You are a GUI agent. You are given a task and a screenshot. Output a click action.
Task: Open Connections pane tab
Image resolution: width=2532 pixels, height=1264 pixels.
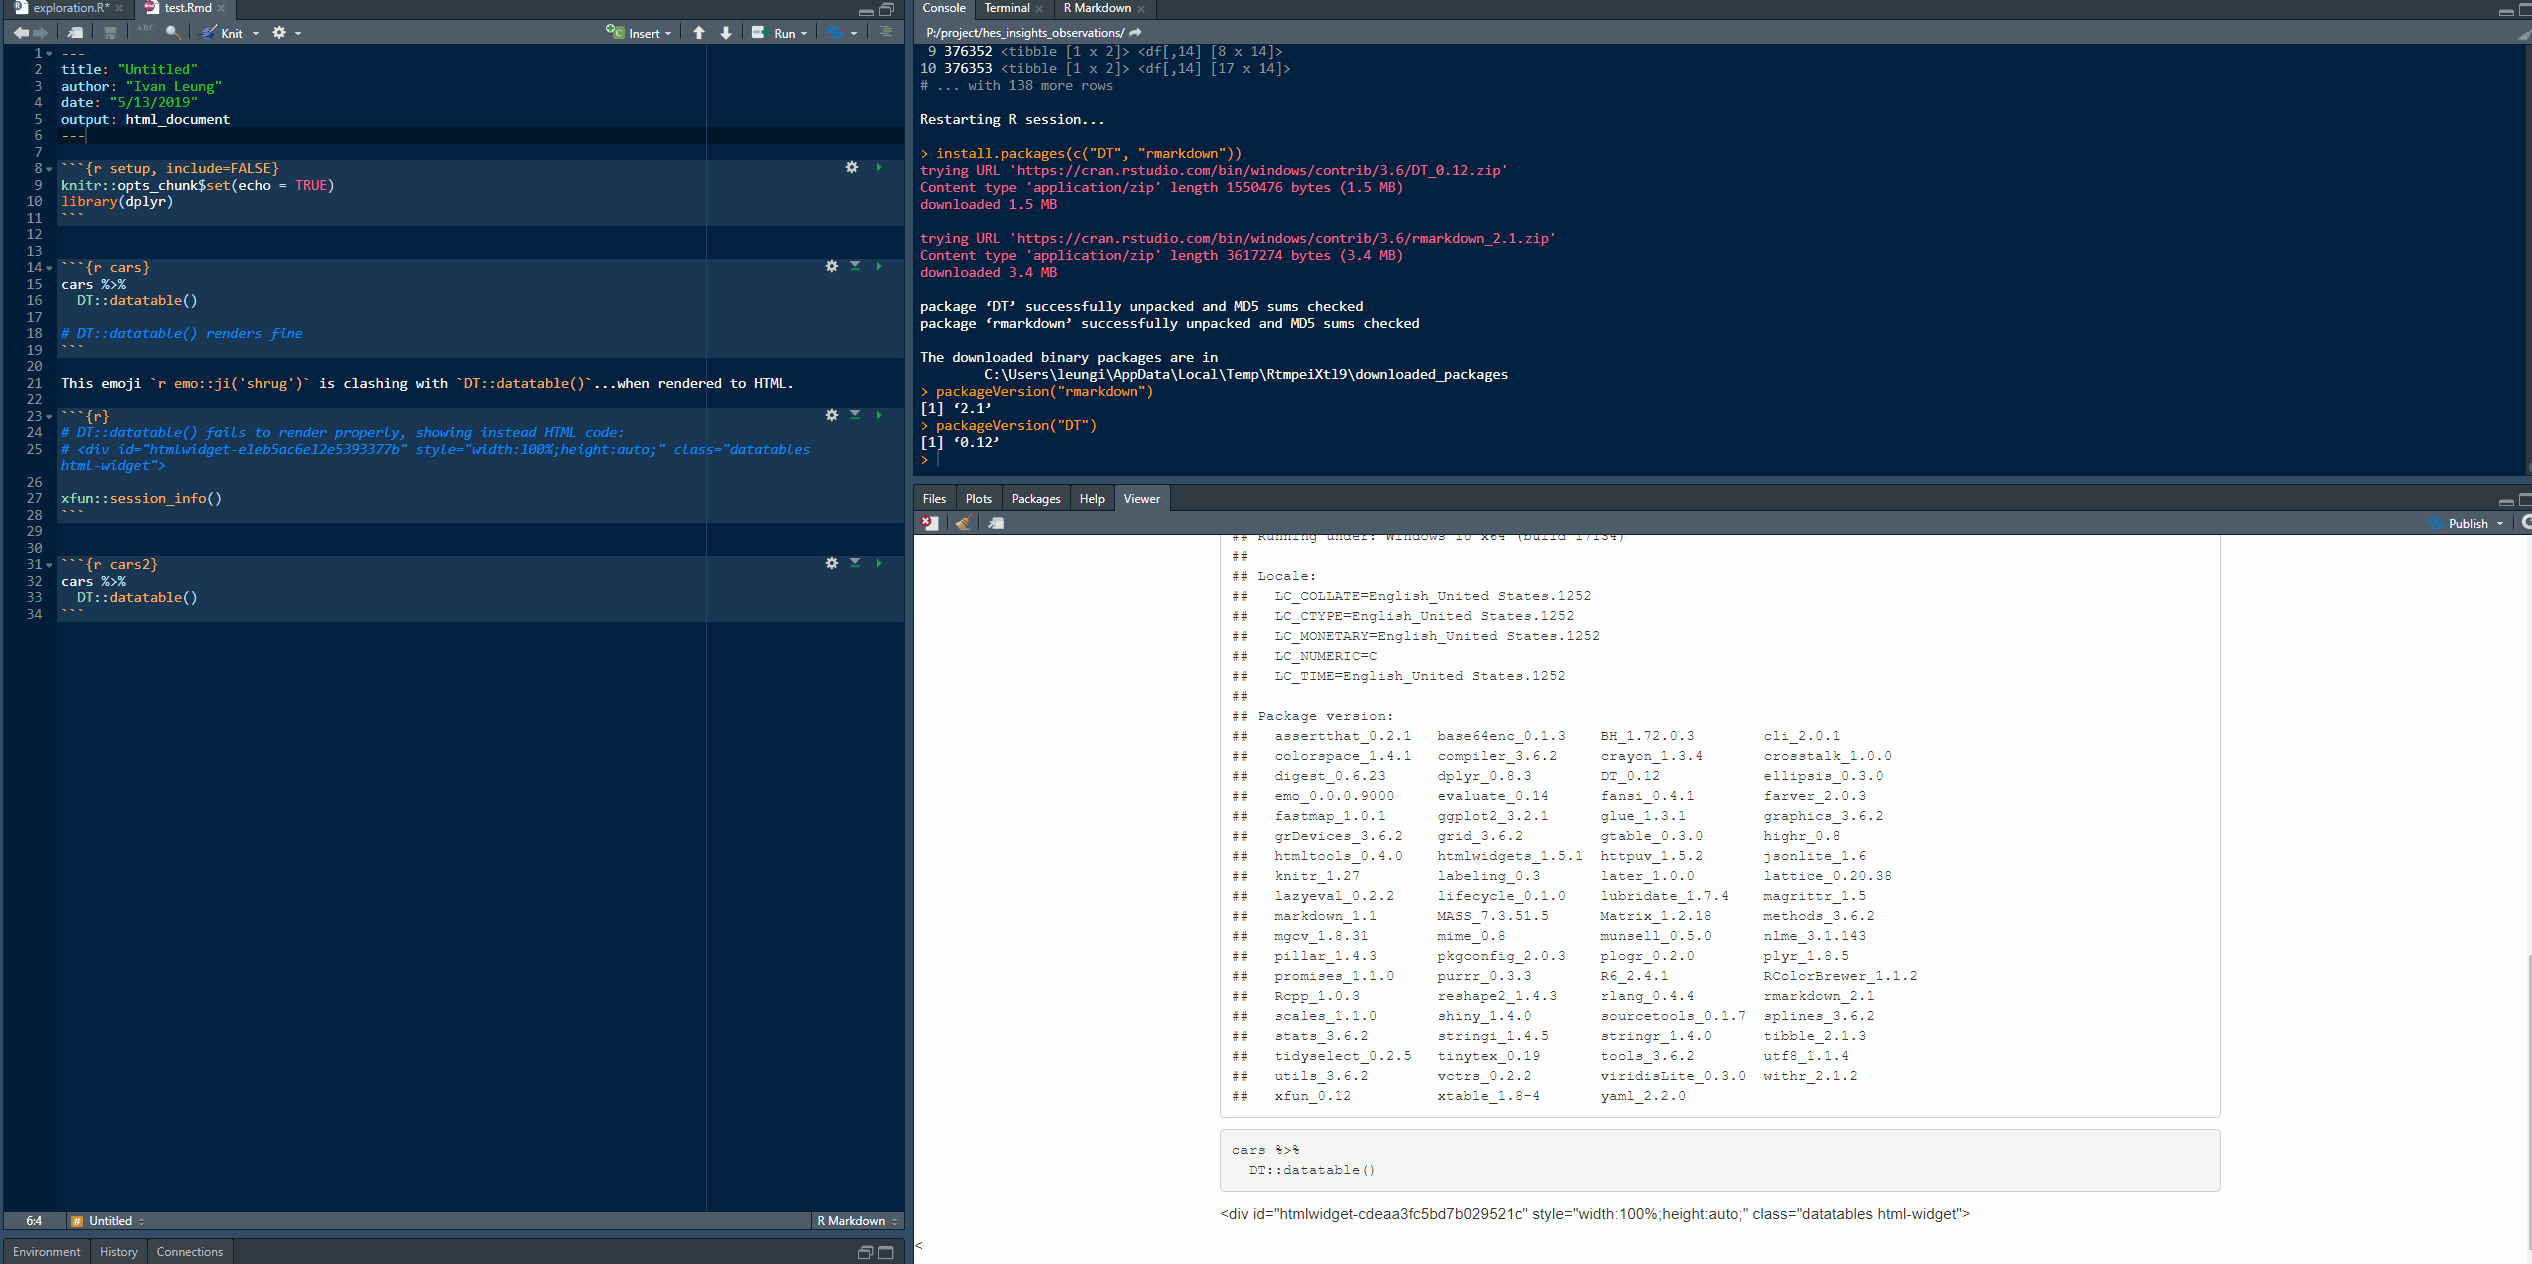pyautogui.click(x=189, y=1252)
